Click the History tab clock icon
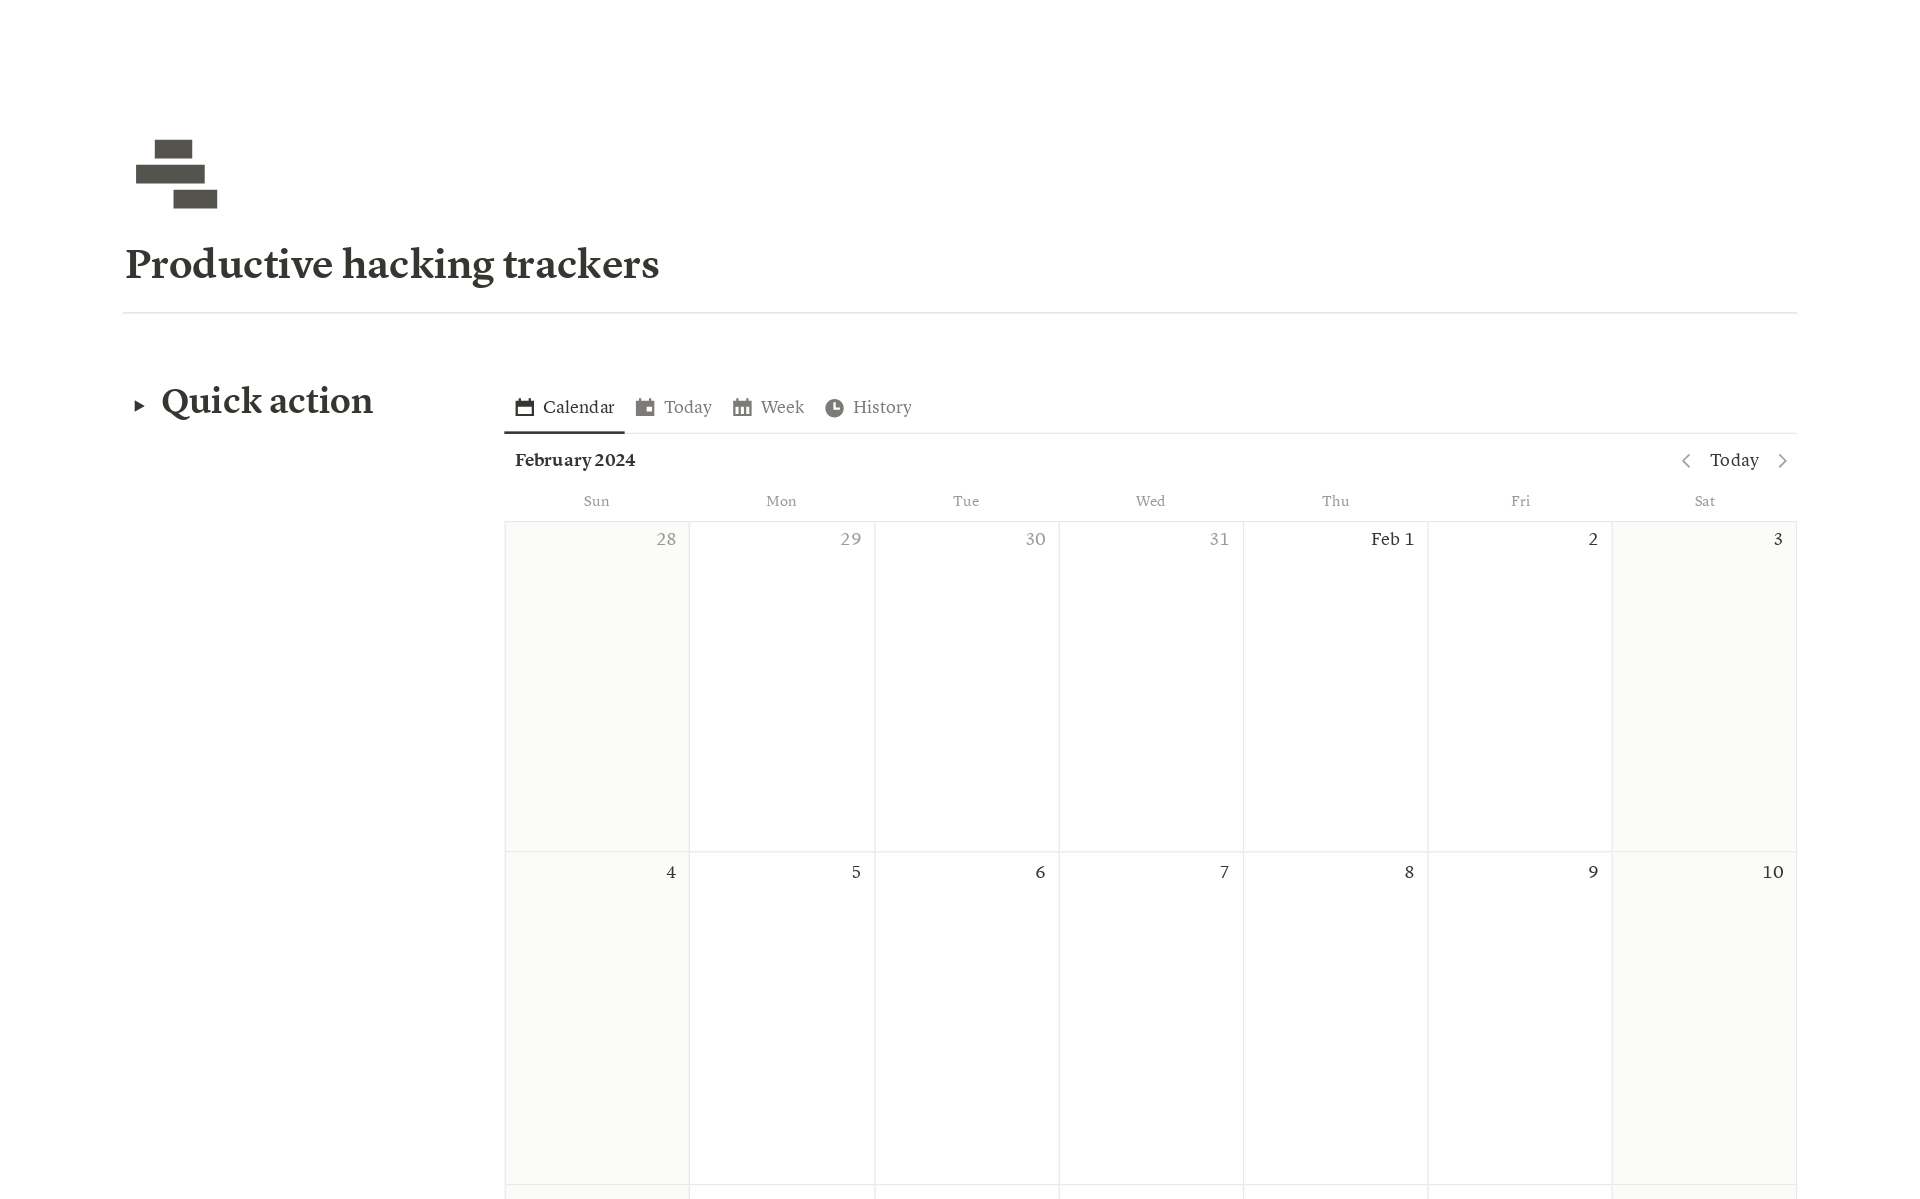The image size is (1920, 1199). pos(834,407)
